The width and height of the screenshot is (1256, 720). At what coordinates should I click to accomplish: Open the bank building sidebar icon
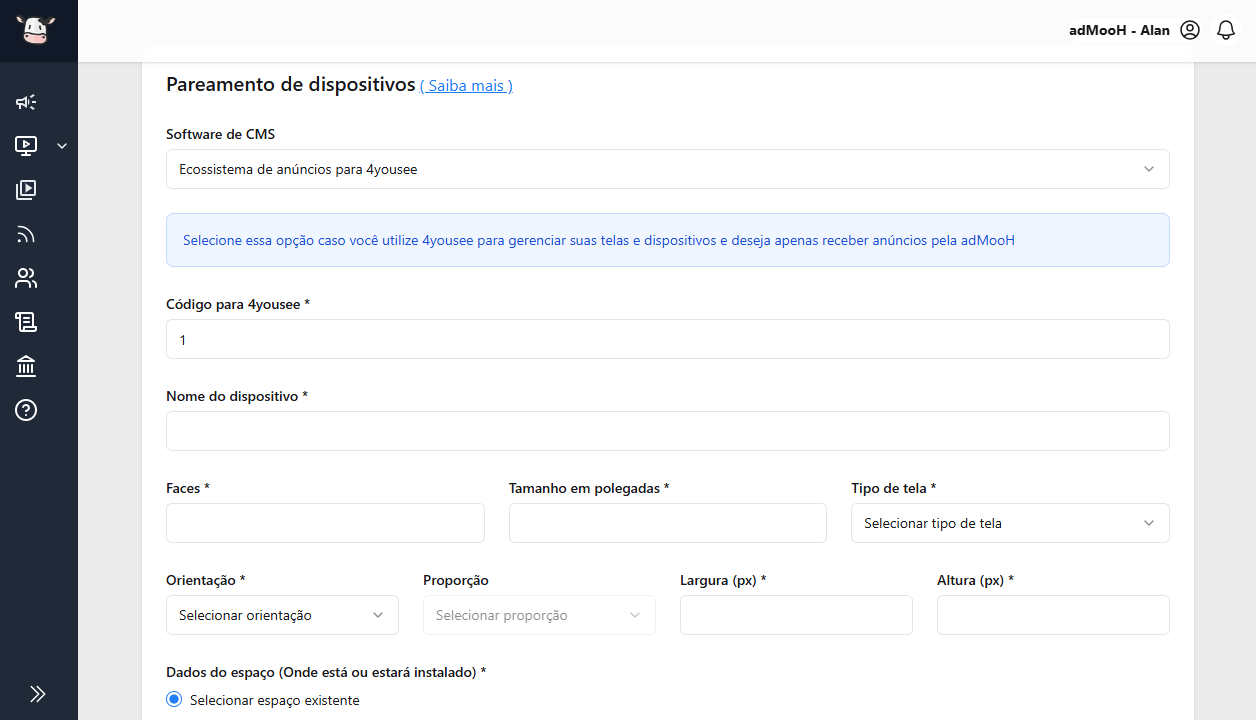(x=26, y=366)
